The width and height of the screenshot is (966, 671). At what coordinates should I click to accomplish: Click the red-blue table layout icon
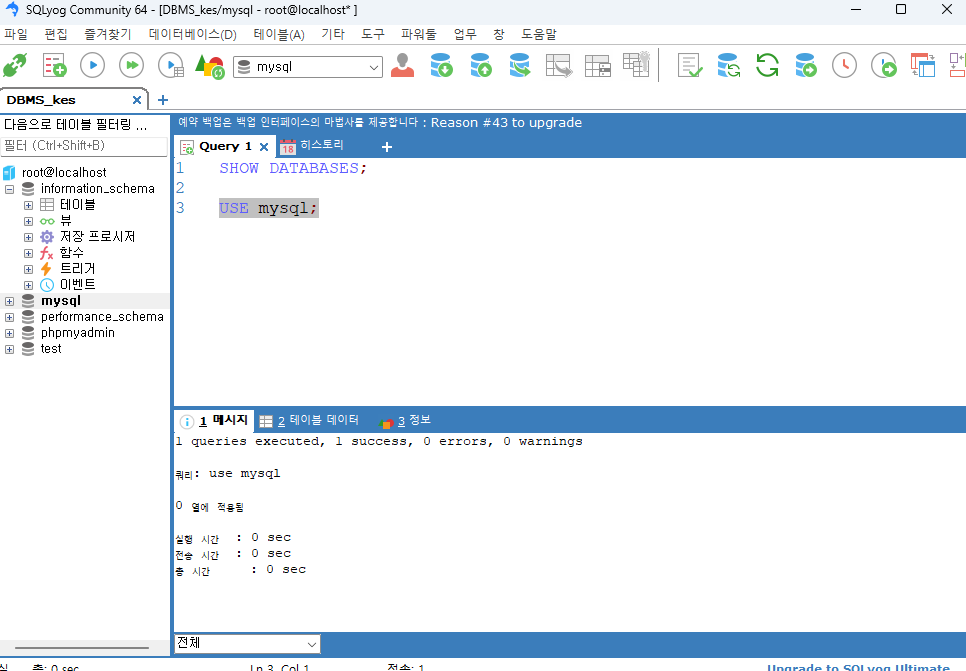[923, 65]
